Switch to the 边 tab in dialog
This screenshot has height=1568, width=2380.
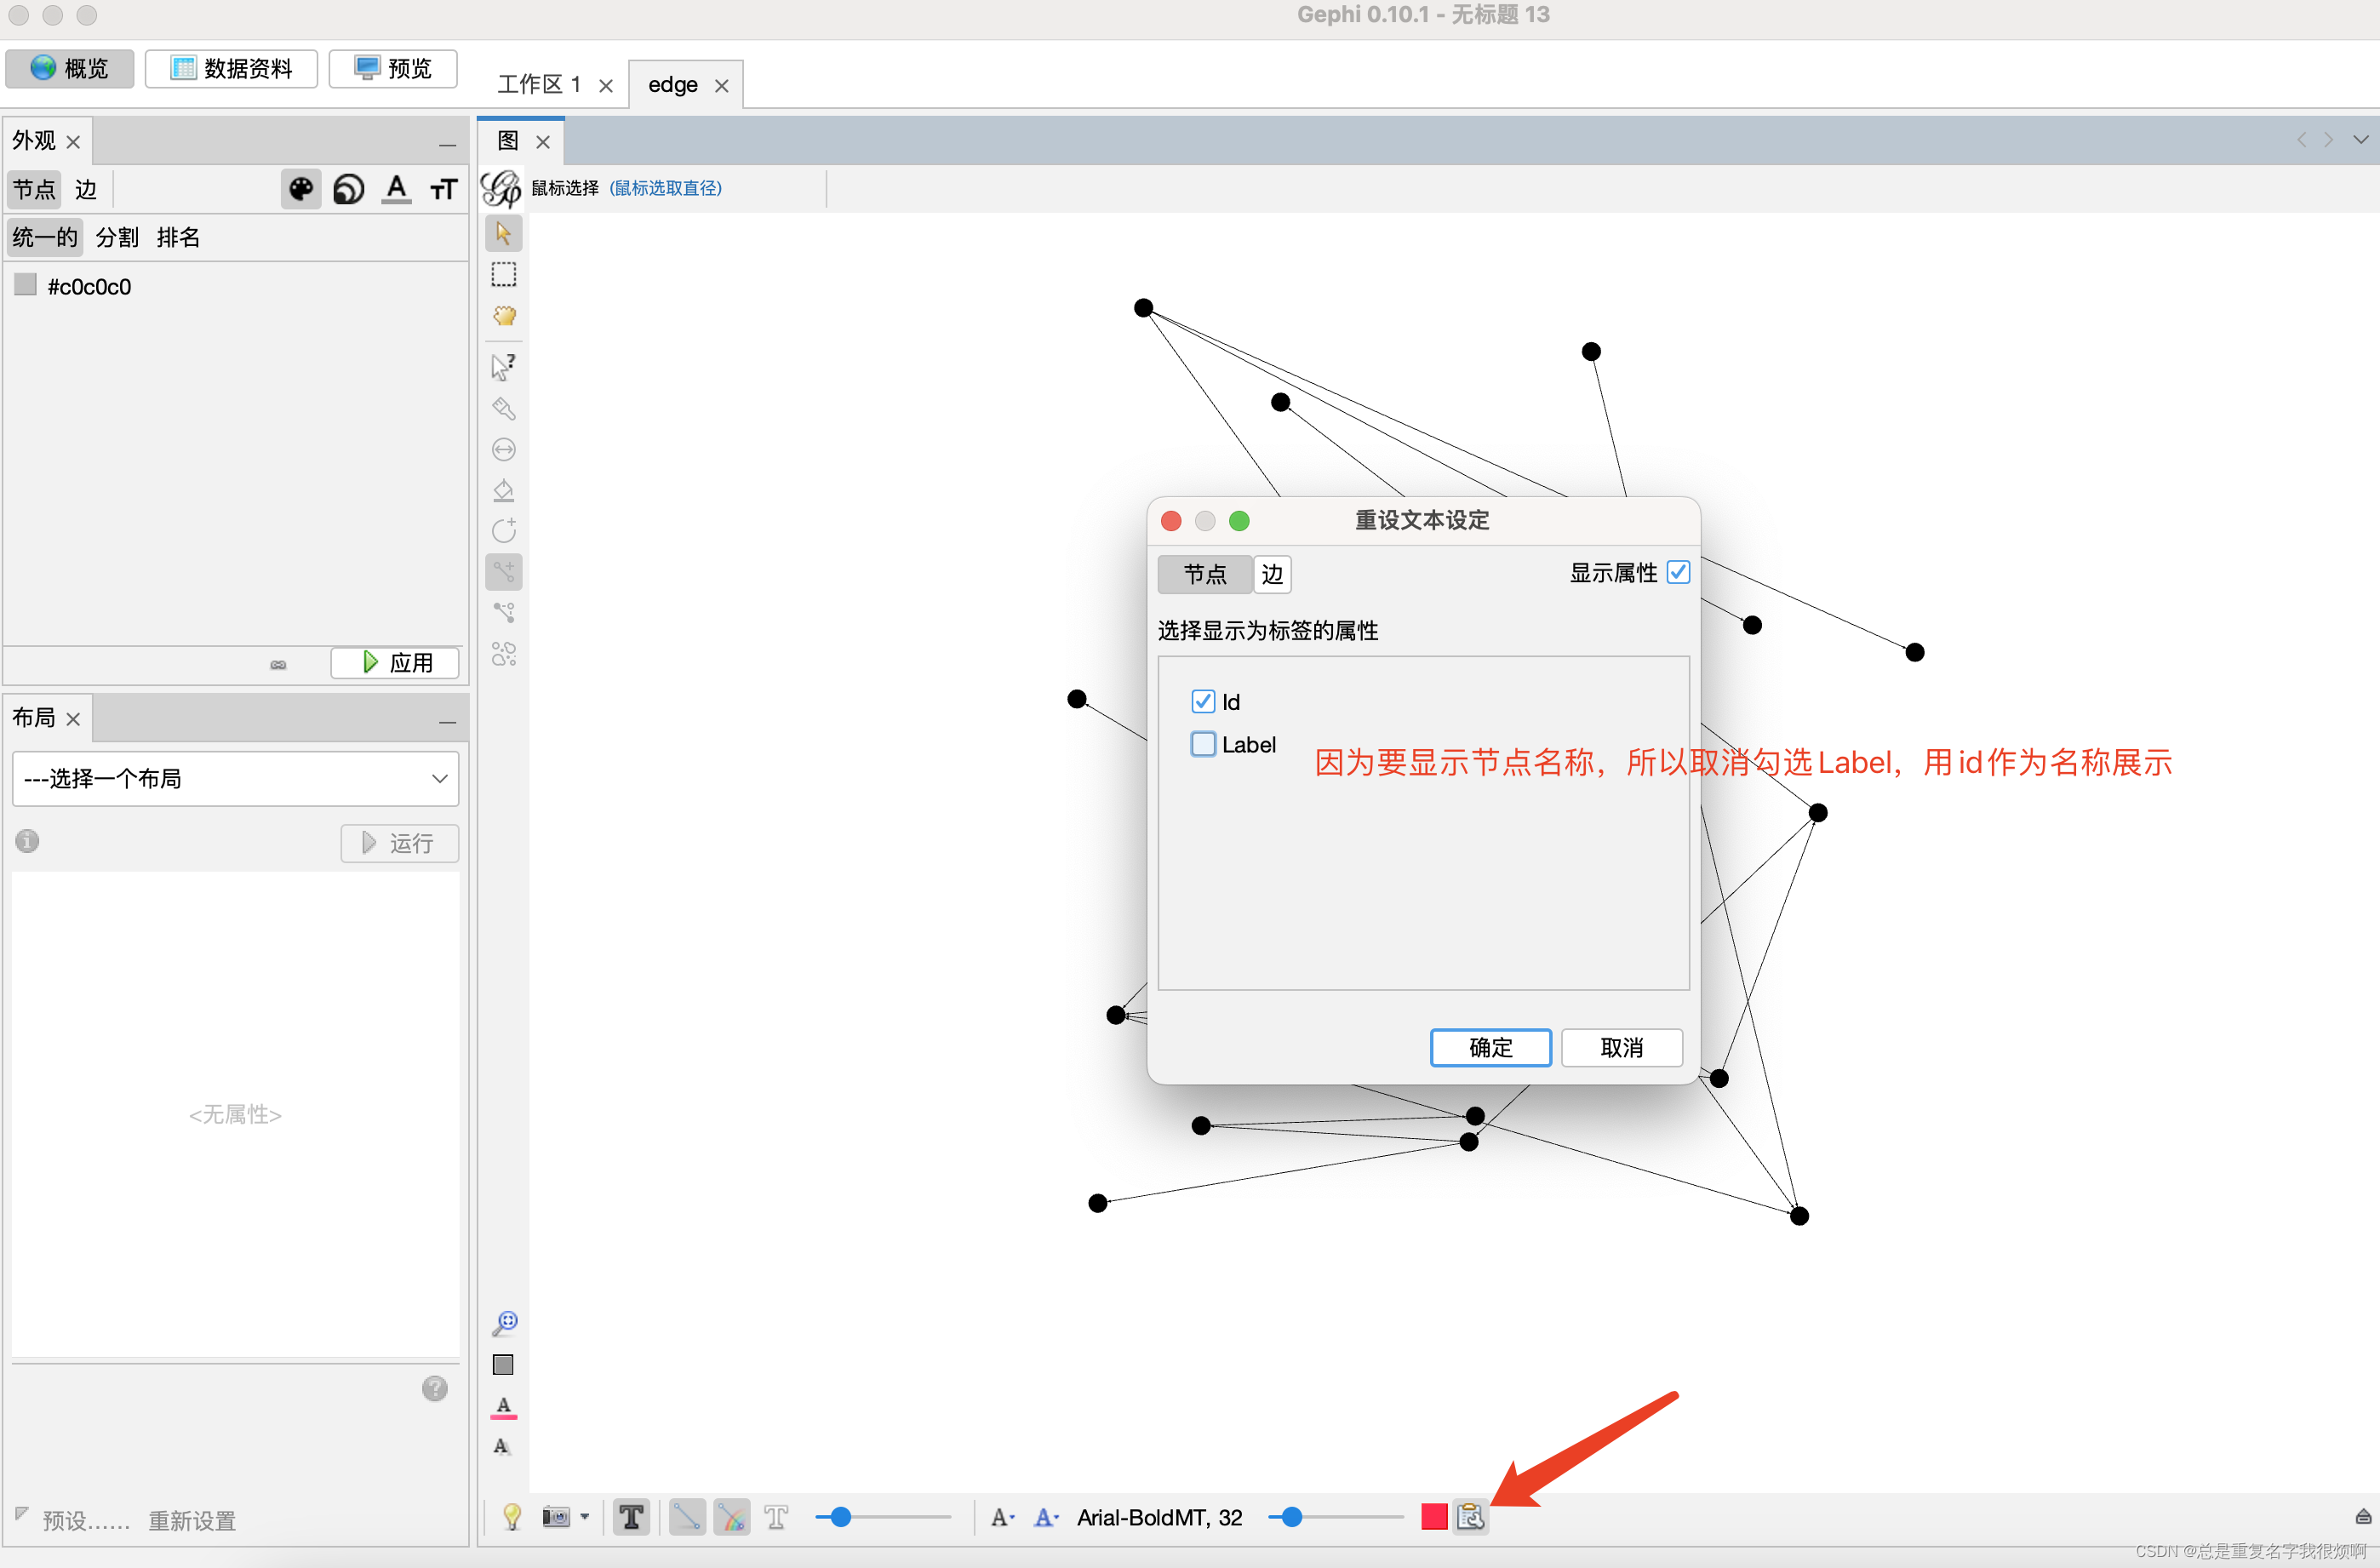[1271, 574]
